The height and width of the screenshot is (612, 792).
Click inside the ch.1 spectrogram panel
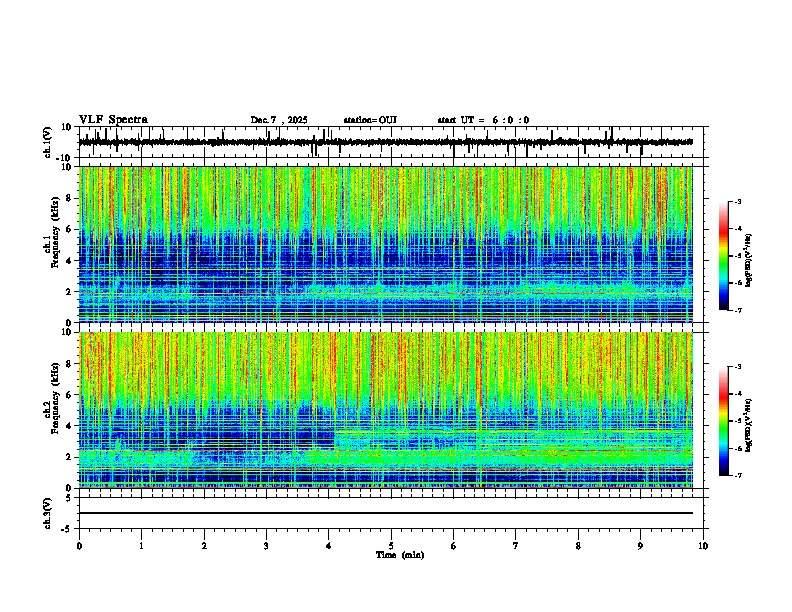[x=386, y=244]
